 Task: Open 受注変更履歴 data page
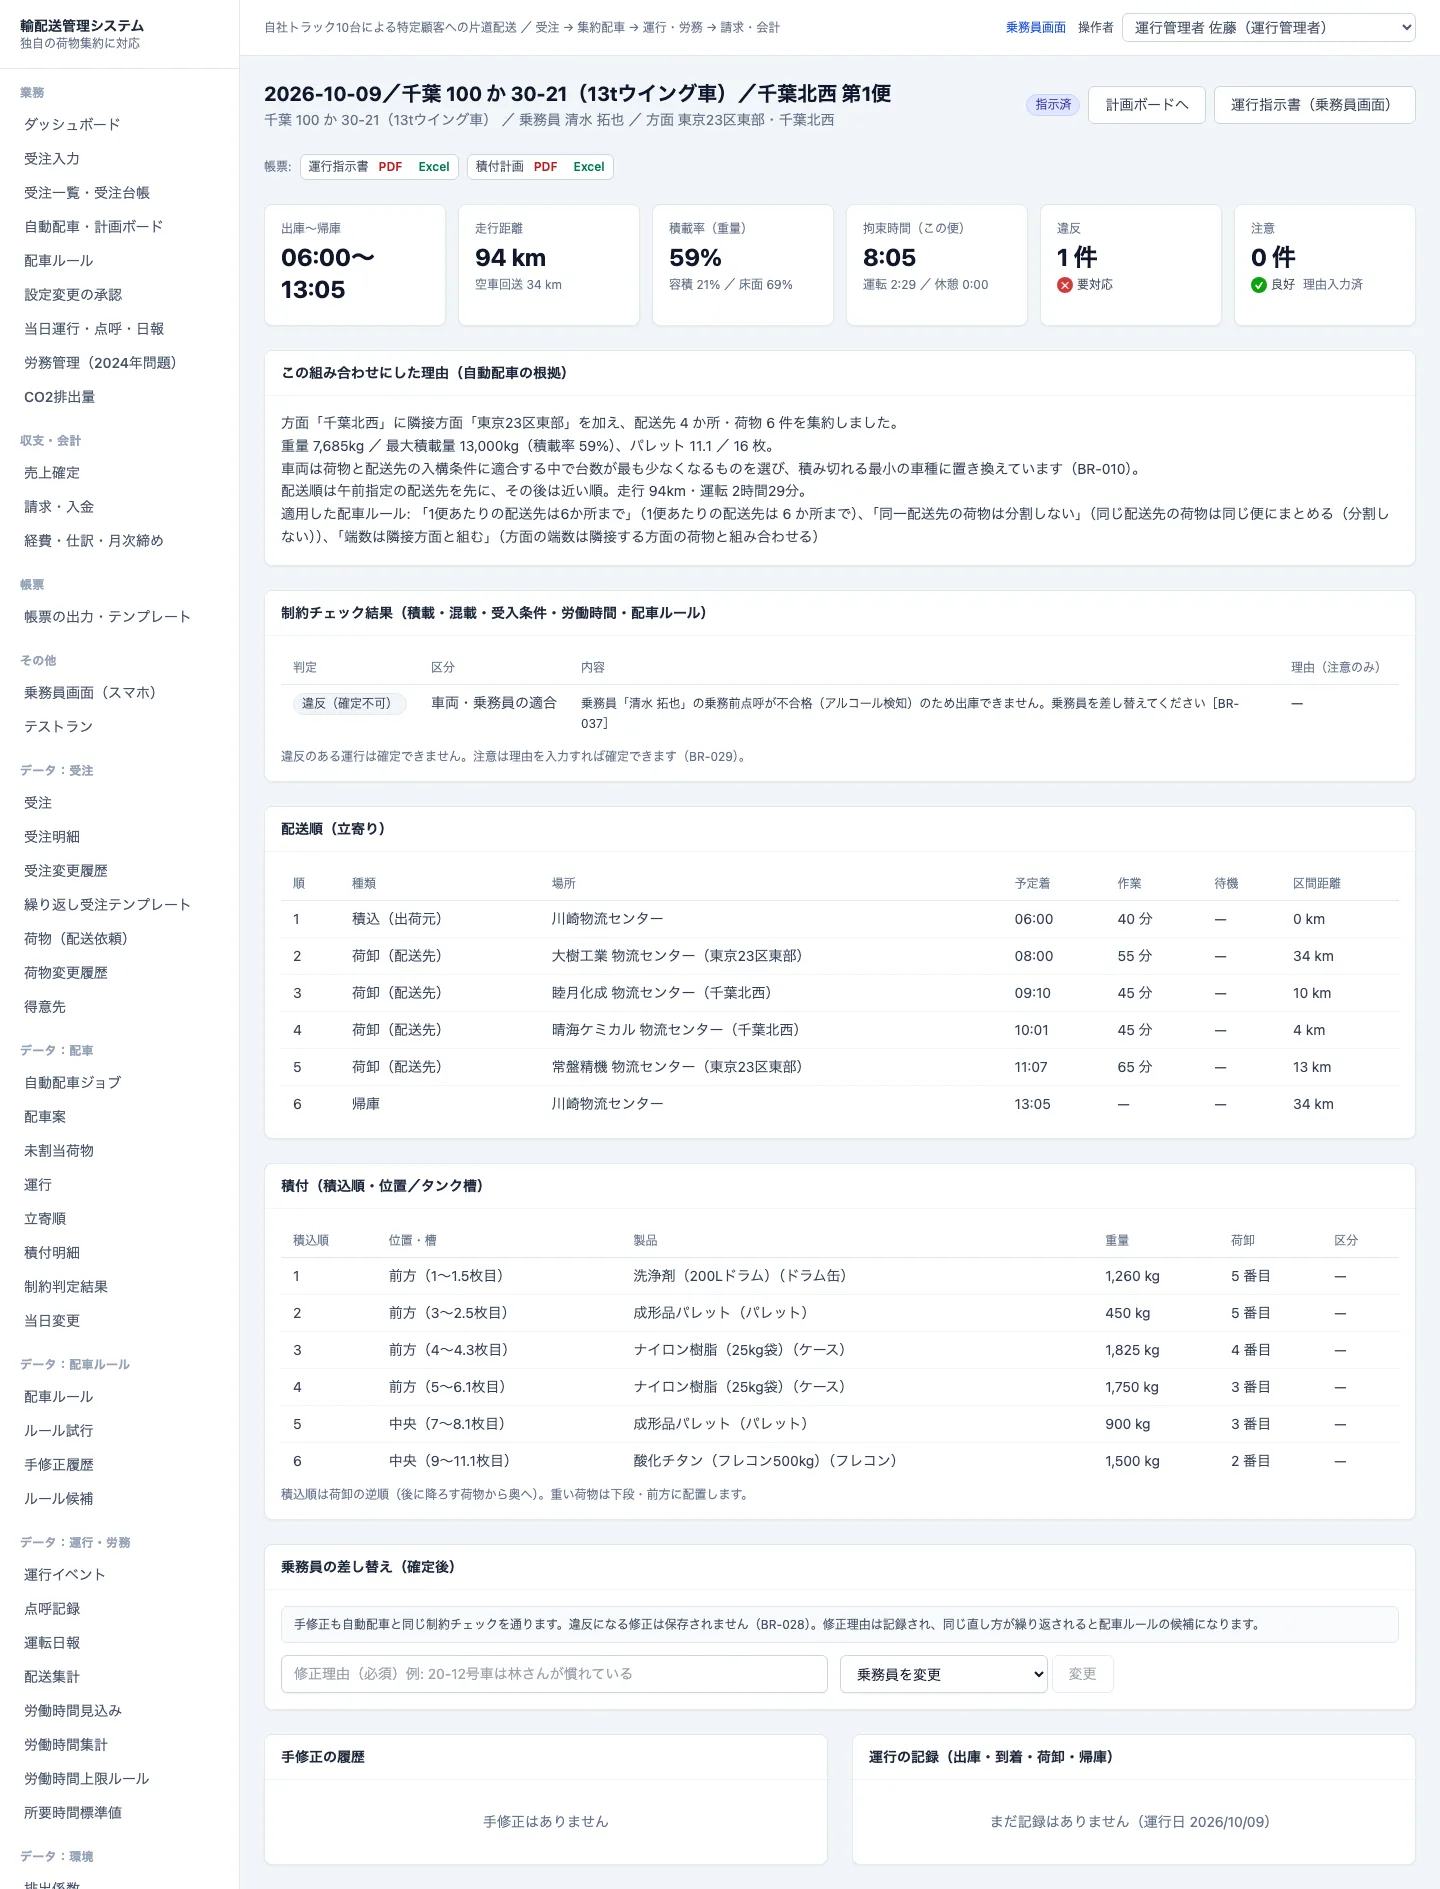coord(66,870)
